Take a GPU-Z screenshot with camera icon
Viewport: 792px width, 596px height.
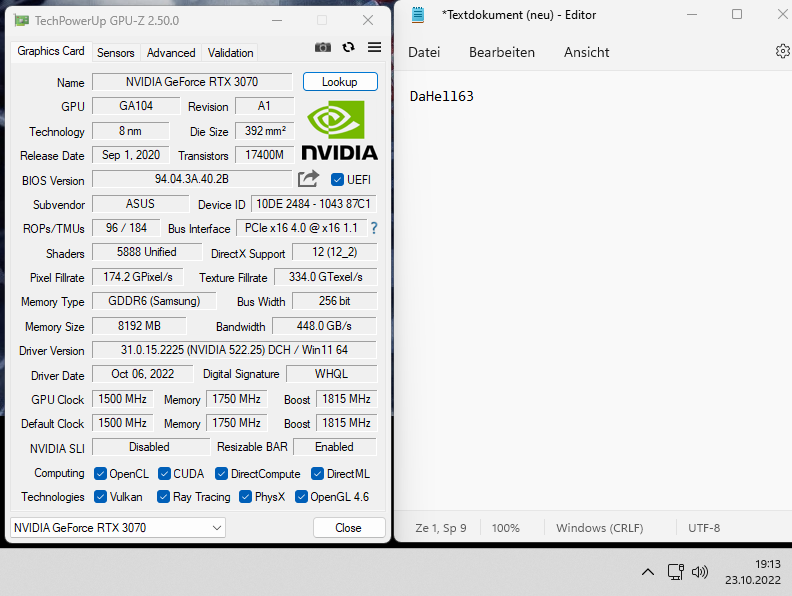[x=323, y=47]
